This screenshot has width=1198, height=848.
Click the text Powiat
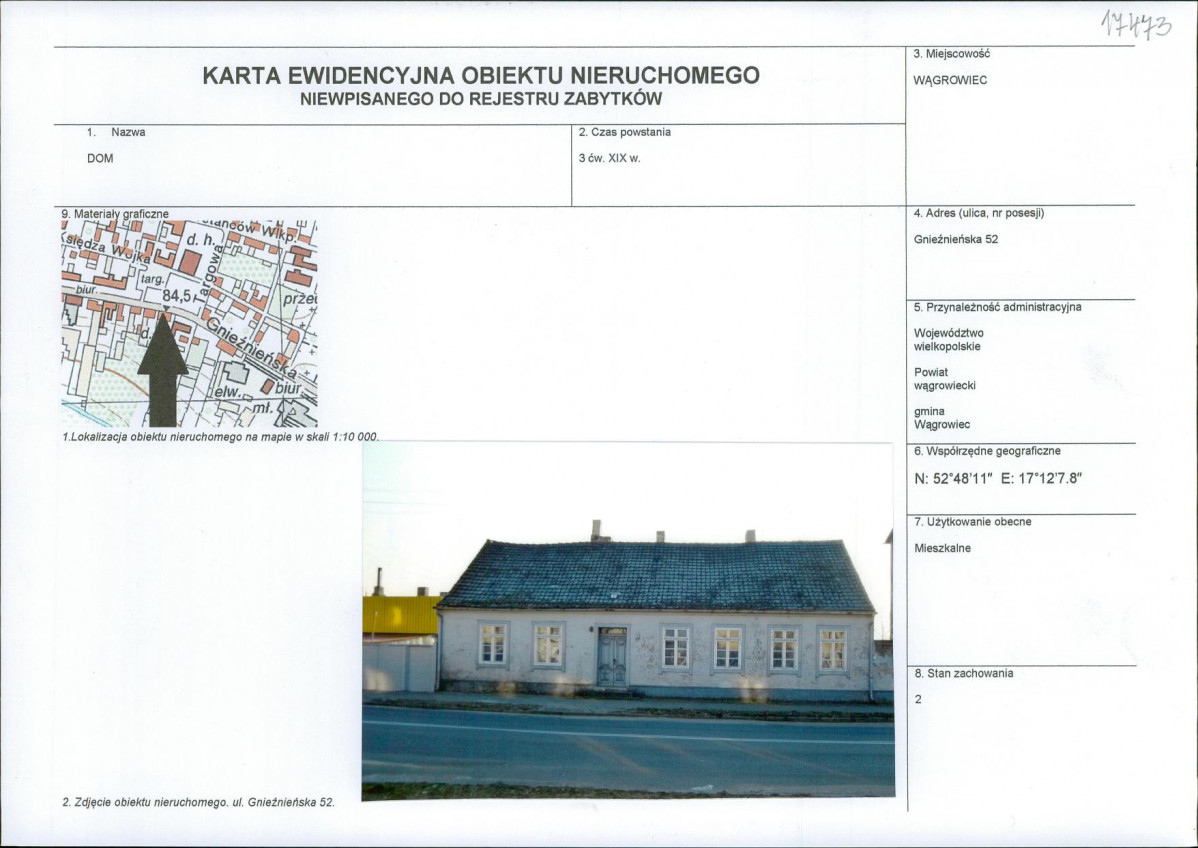[931, 372]
